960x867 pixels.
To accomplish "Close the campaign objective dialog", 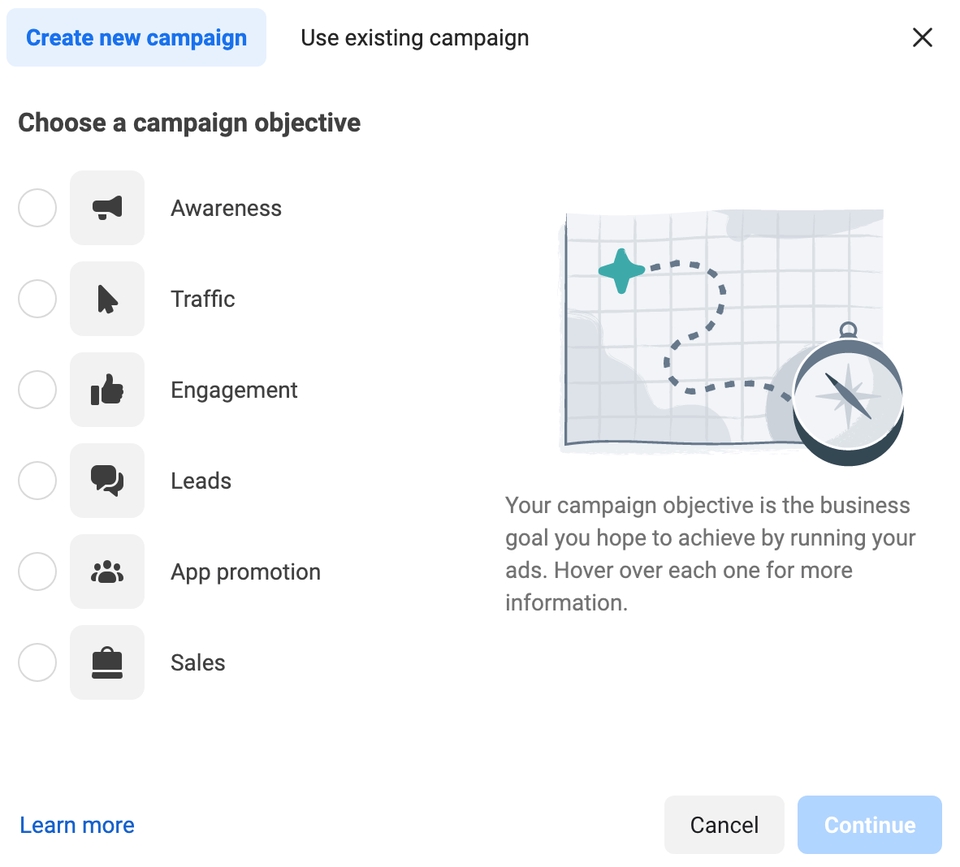I will [x=922, y=37].
